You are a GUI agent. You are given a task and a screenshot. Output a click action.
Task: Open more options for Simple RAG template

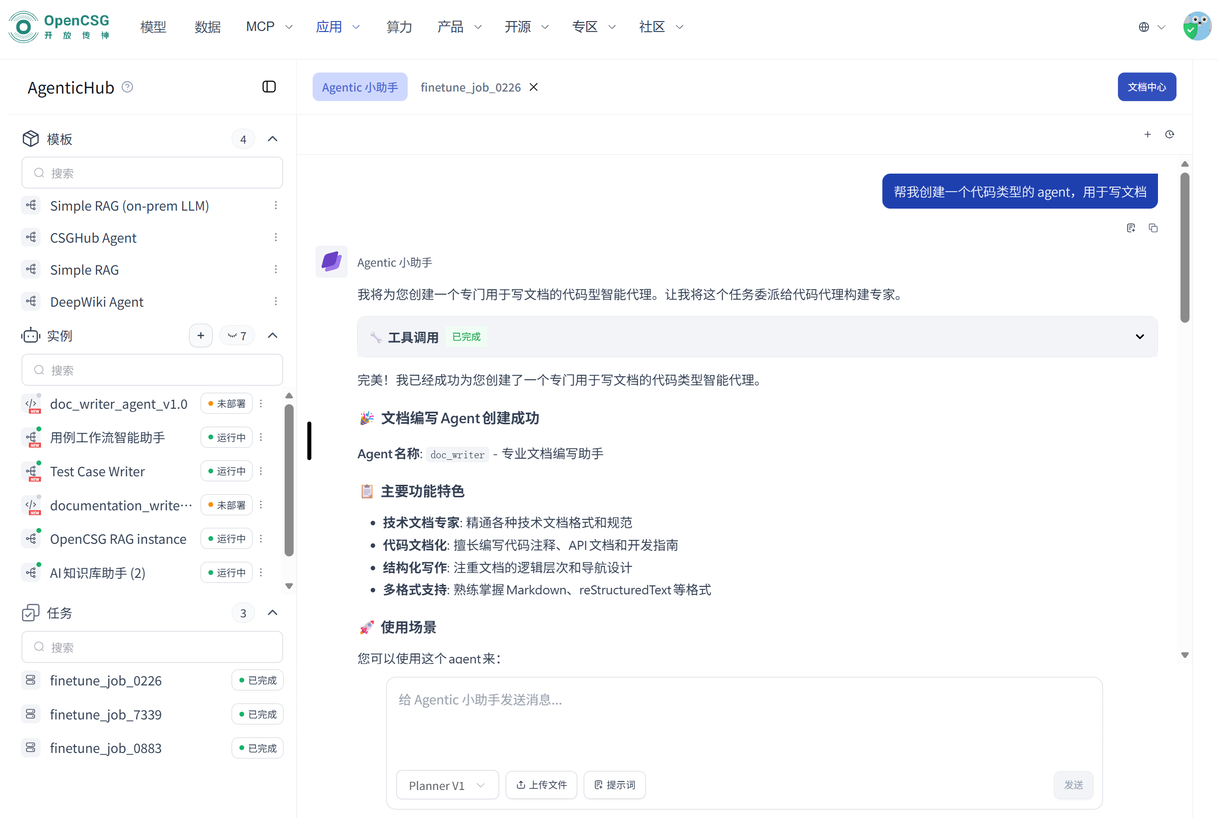(x=276, y=270)
